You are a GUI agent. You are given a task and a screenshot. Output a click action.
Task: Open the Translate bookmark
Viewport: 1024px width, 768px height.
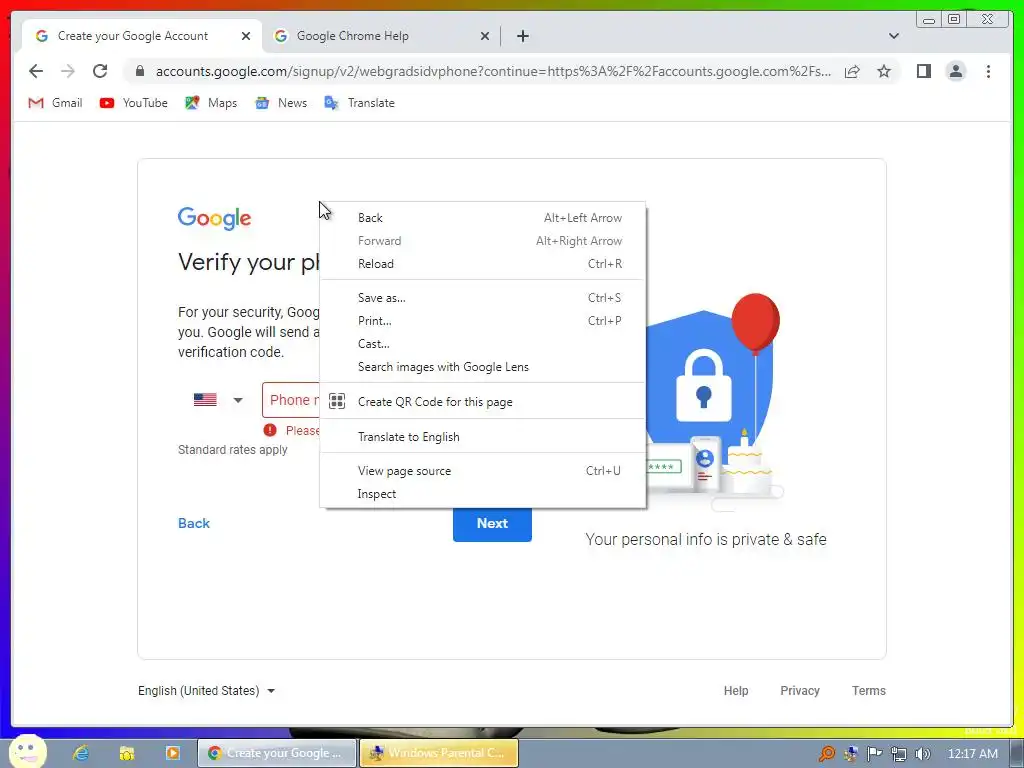(360, 103)
